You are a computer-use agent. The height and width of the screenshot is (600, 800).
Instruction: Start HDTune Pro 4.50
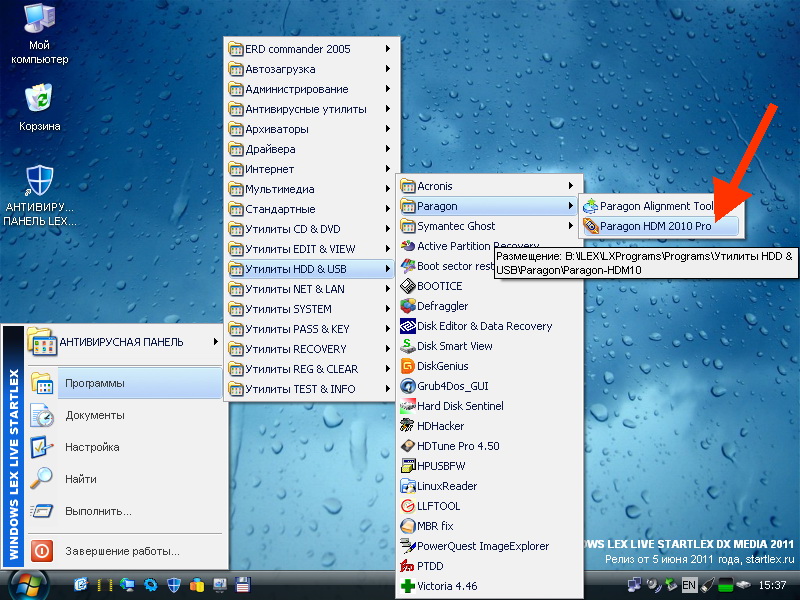click(x=457, y=446)
